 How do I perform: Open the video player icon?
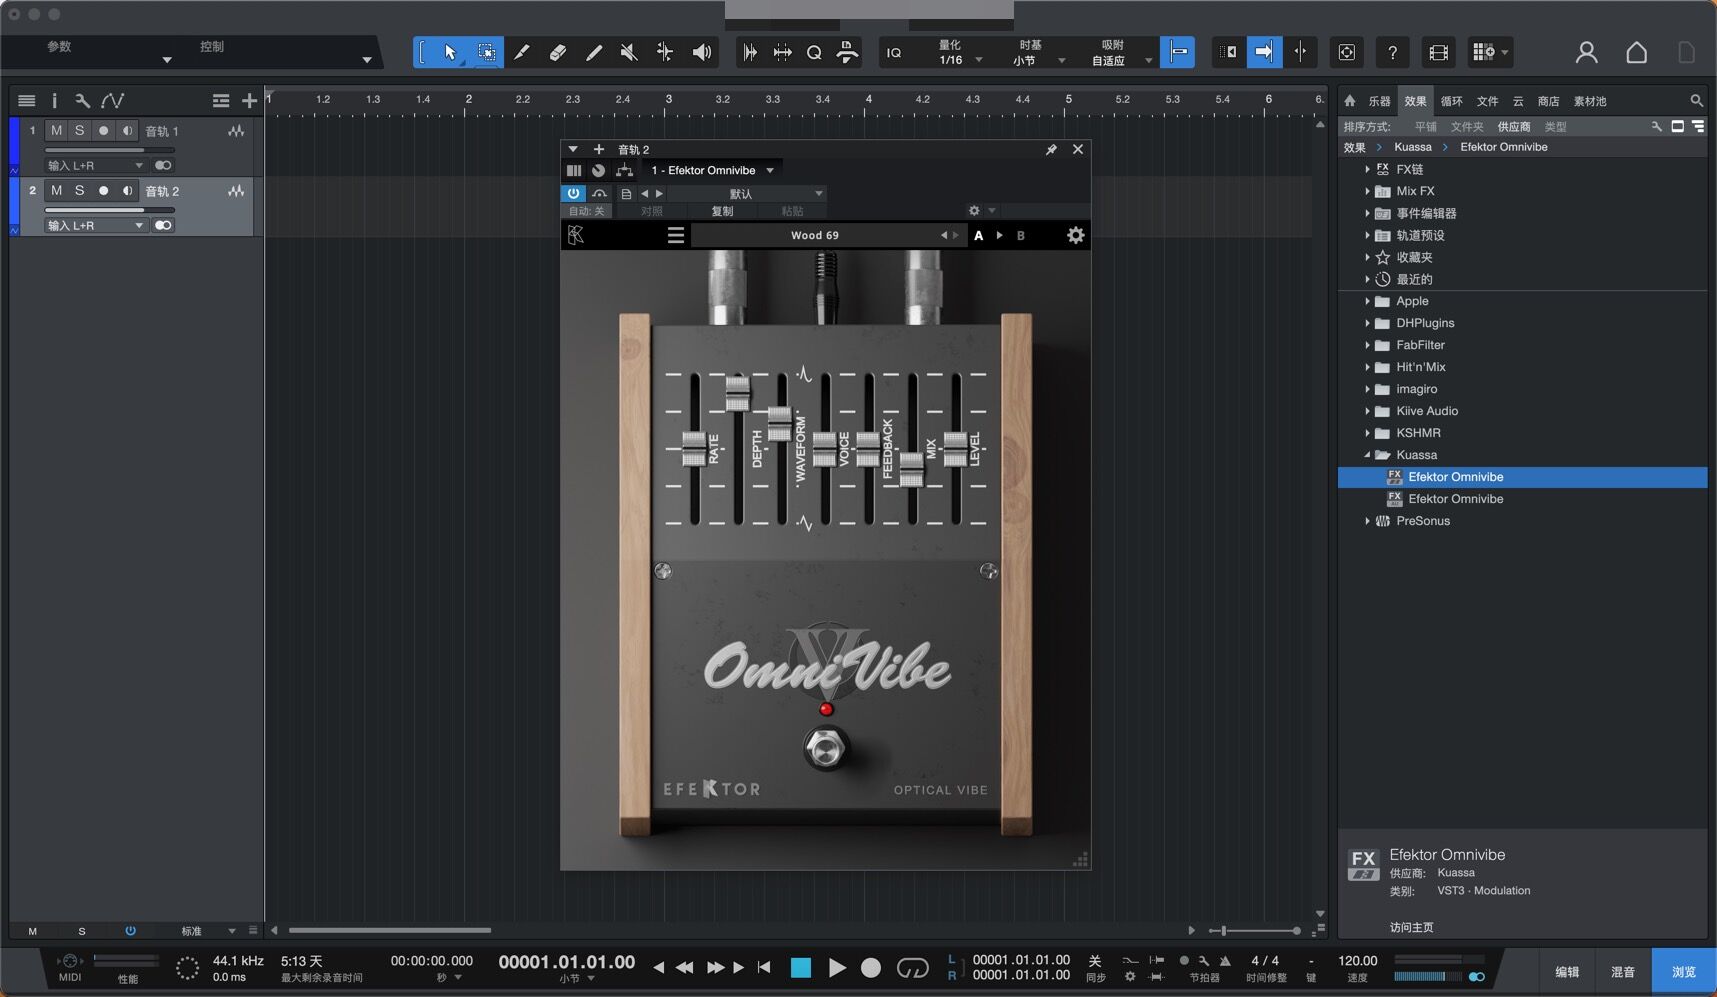pyautogui.click(x=1438, y=52)
